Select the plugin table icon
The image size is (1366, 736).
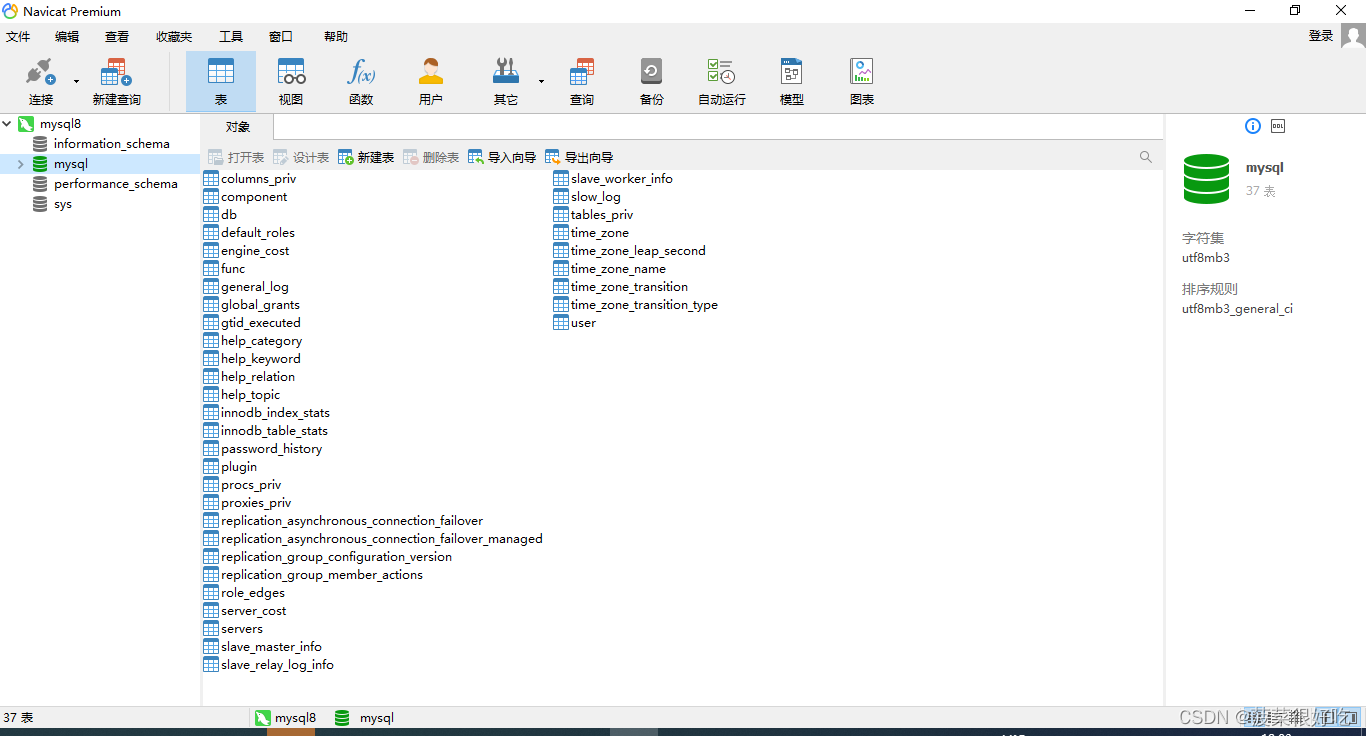click(211, 467)
